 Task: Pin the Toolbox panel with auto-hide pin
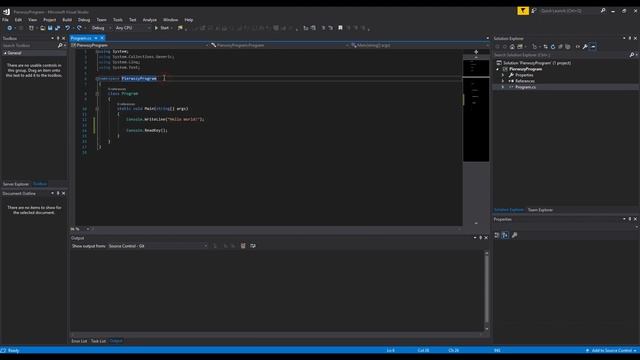click(x=58, y=38)
